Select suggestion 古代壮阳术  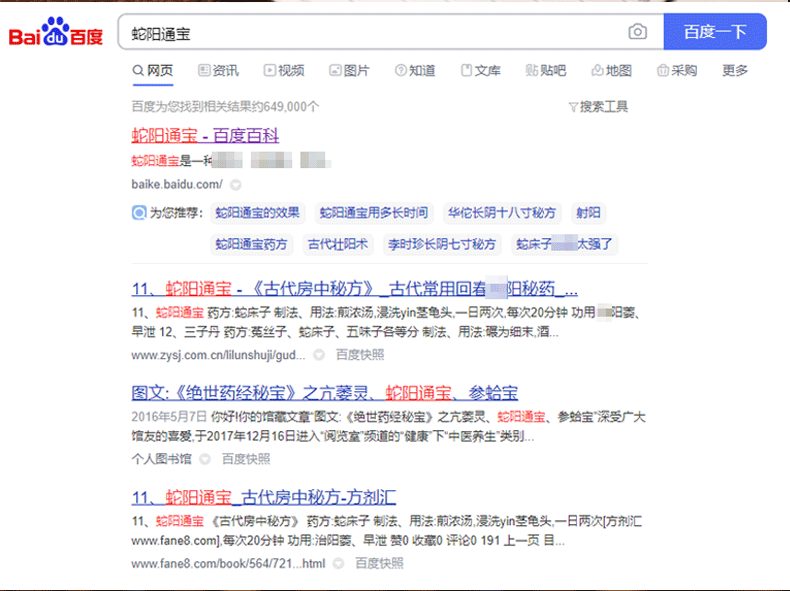coord(338,244)
